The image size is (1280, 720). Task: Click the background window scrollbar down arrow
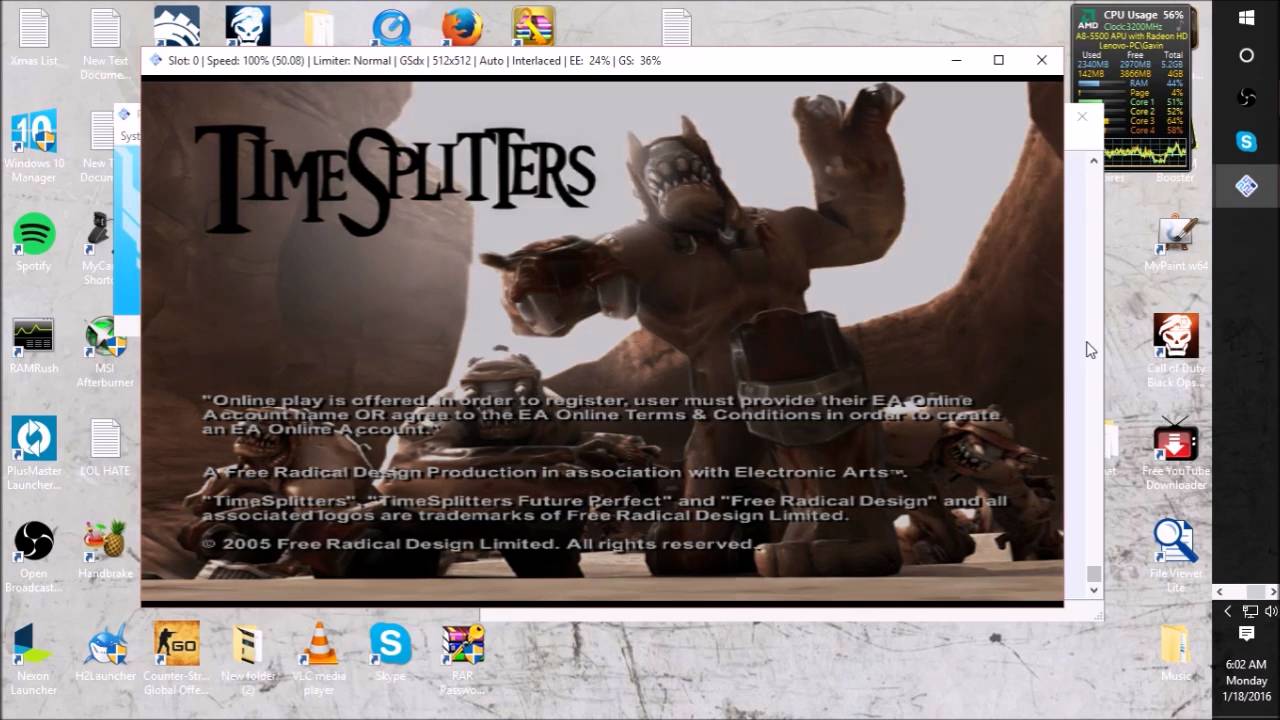1093,590
